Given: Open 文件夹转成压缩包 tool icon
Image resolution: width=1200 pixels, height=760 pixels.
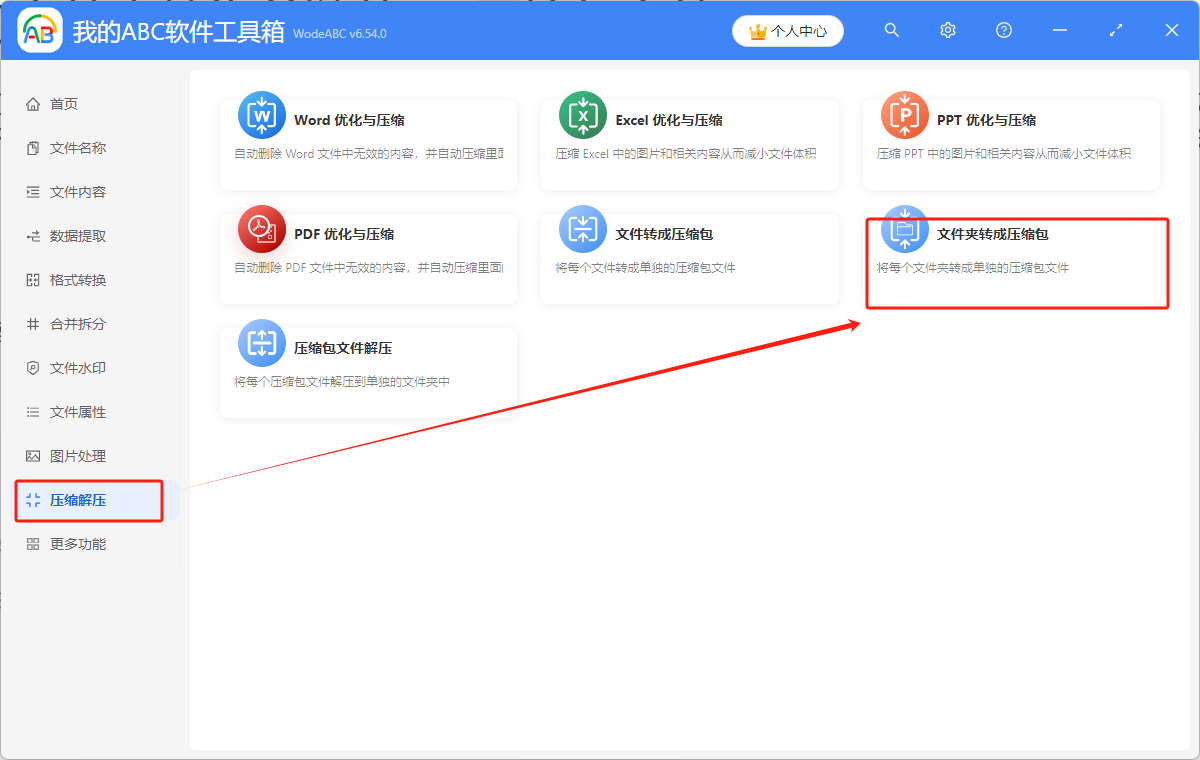Looking at the screenshot, I should pyautogui.click(x=905, y=229).
